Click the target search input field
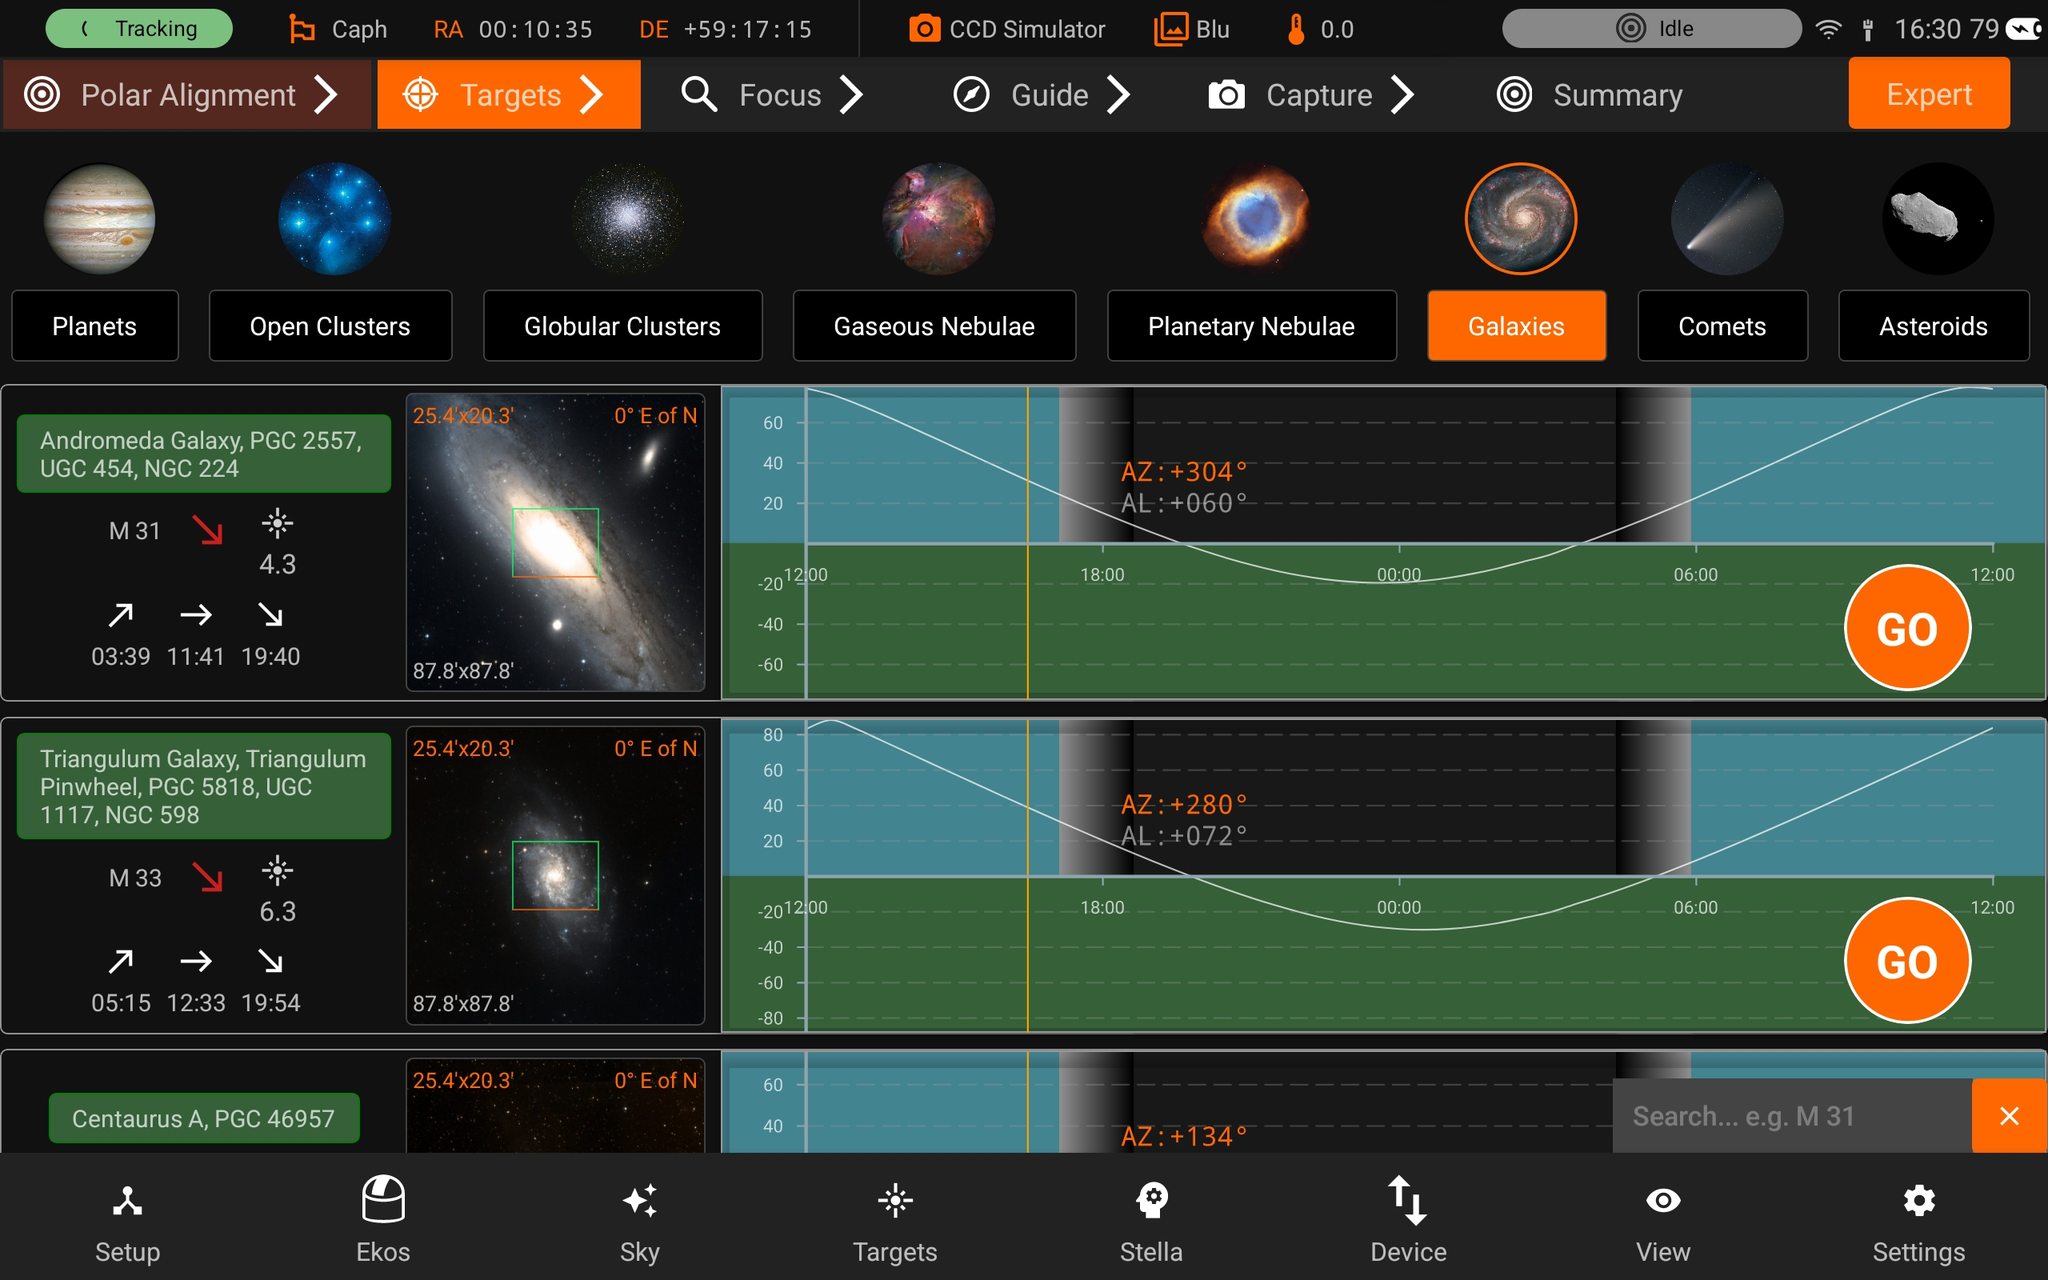The width and height of the screenshot is (2048, 1280). click(x=1792, y=1116)
